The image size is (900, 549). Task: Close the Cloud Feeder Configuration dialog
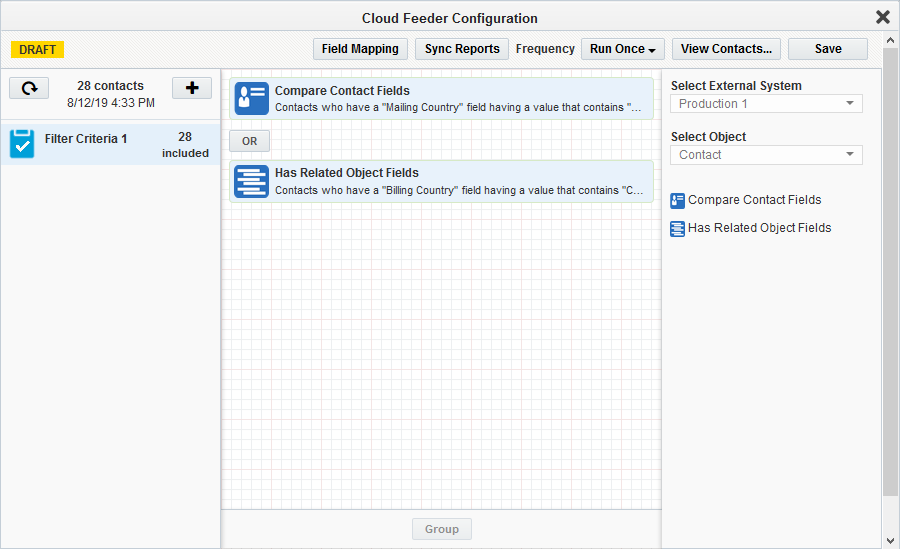click(x=882, y=17)
